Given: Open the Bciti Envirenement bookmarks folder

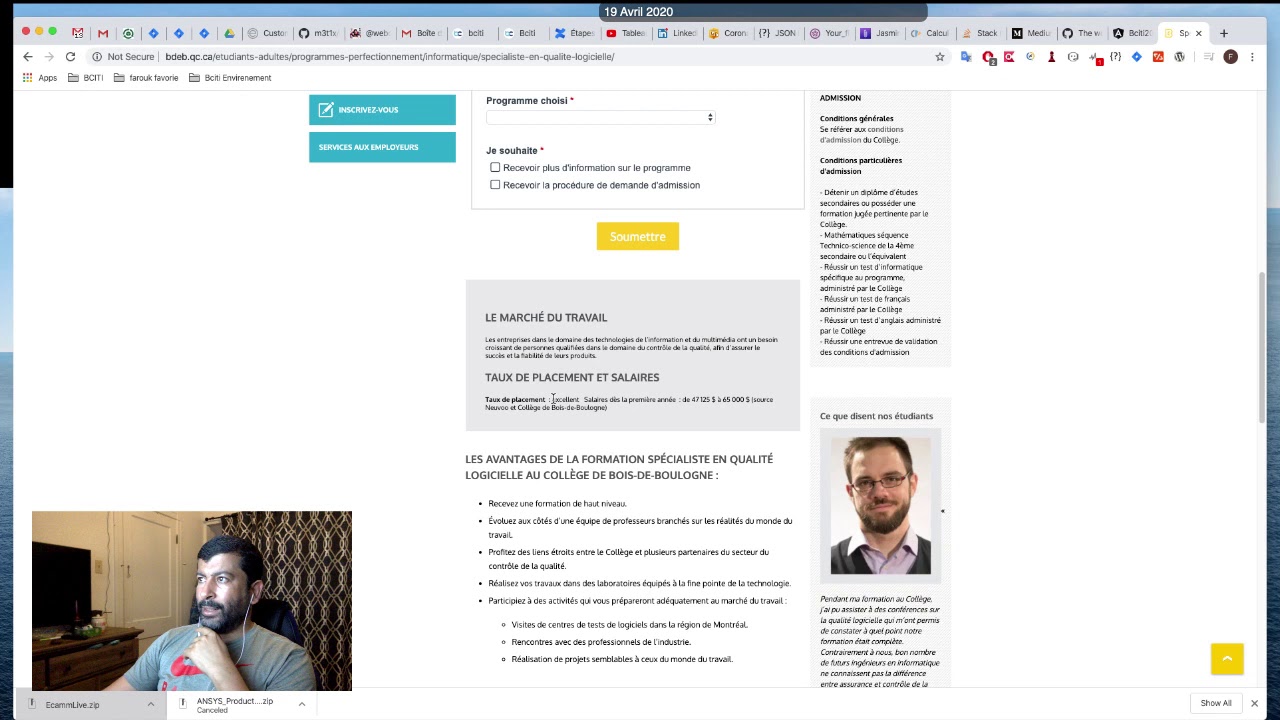Looking at the screenshot, I should coord(230,78).
